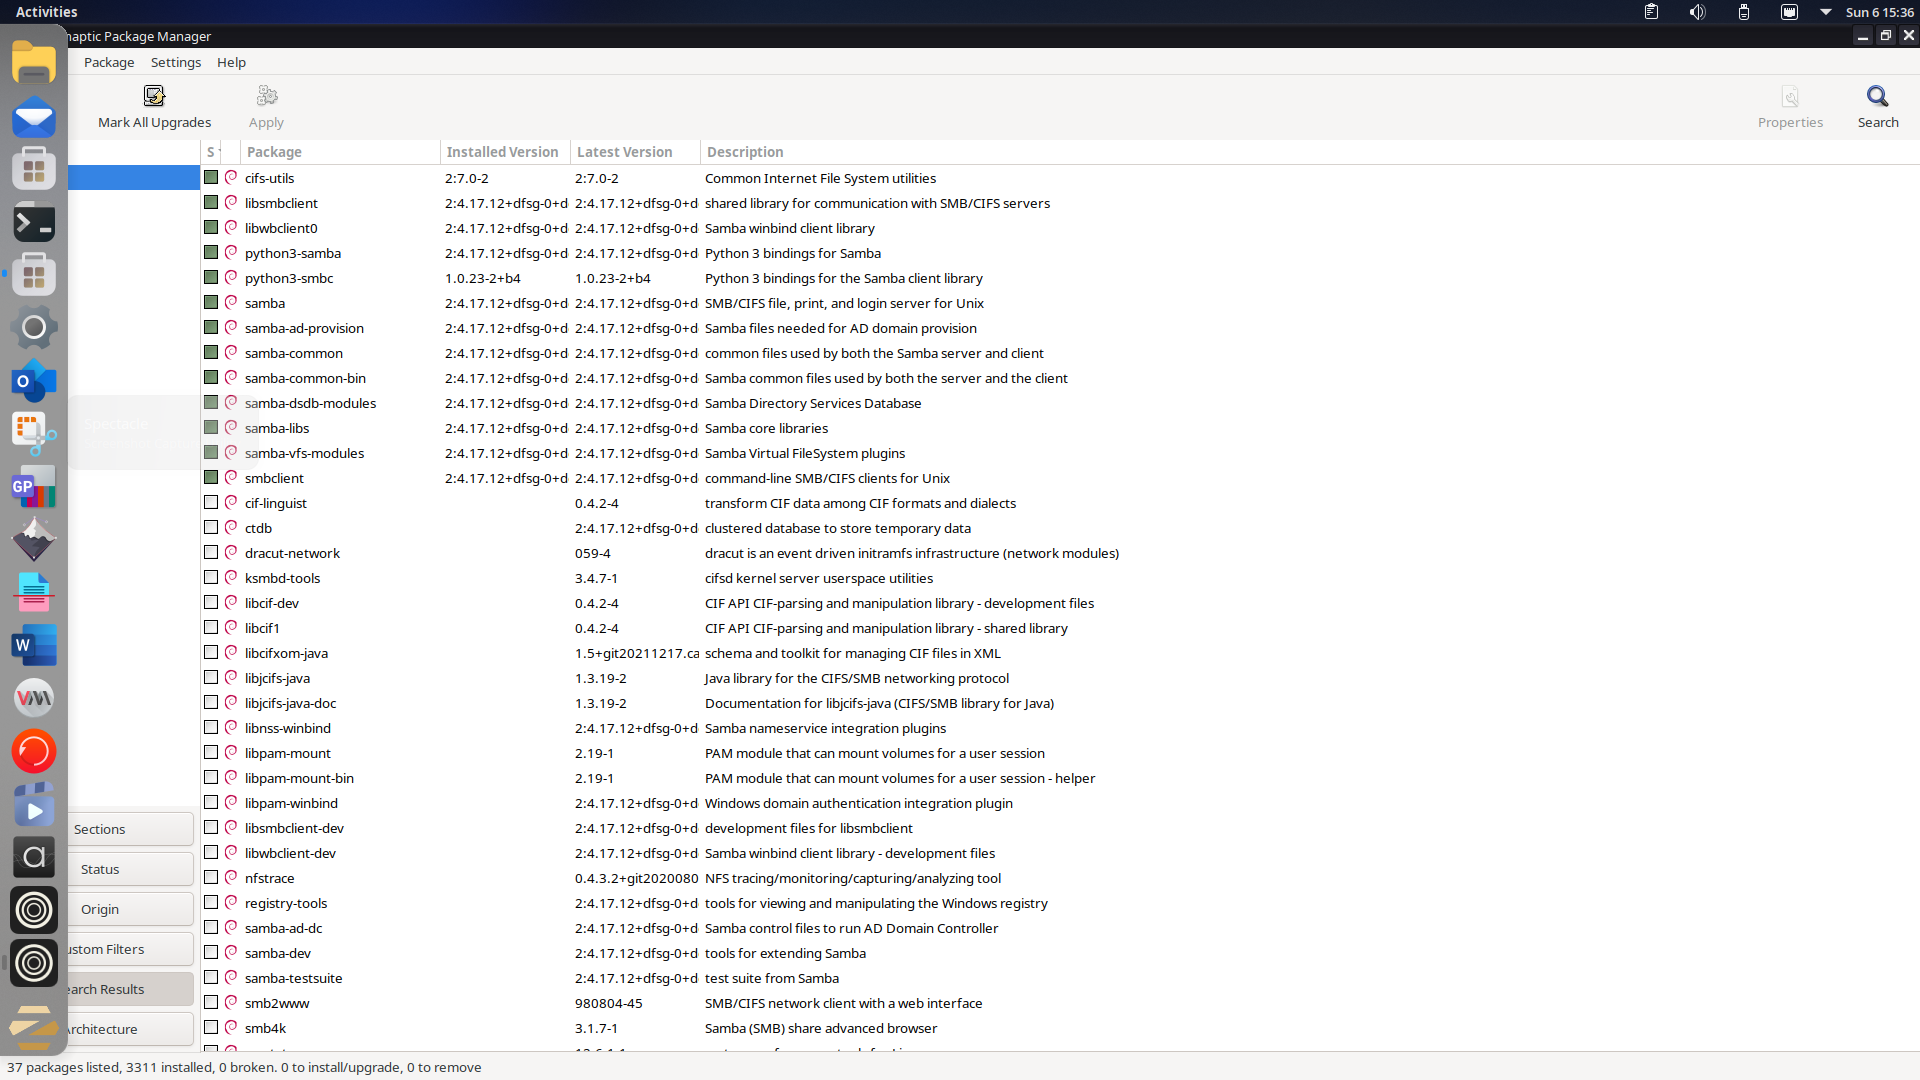Open the media player icon in dock
The image size is (1920, 1080).
point(34,805)
